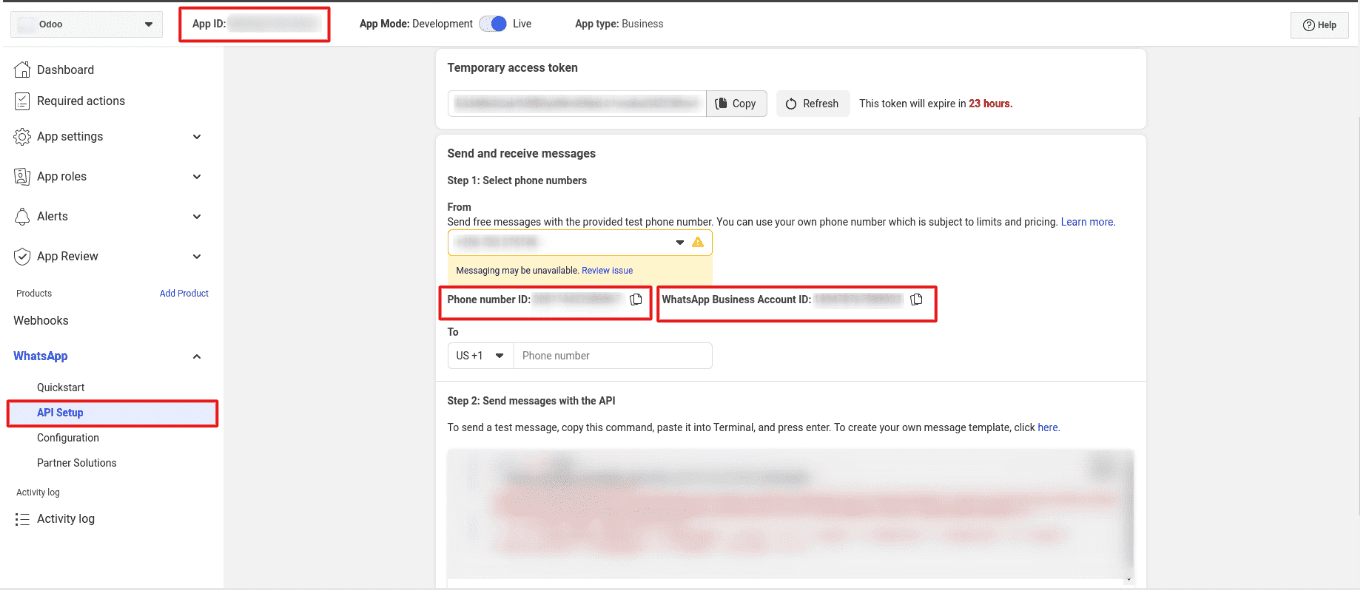1360x590 pixels.
Task: Open Configuration under WhatsApp
Action: (68, 438)
